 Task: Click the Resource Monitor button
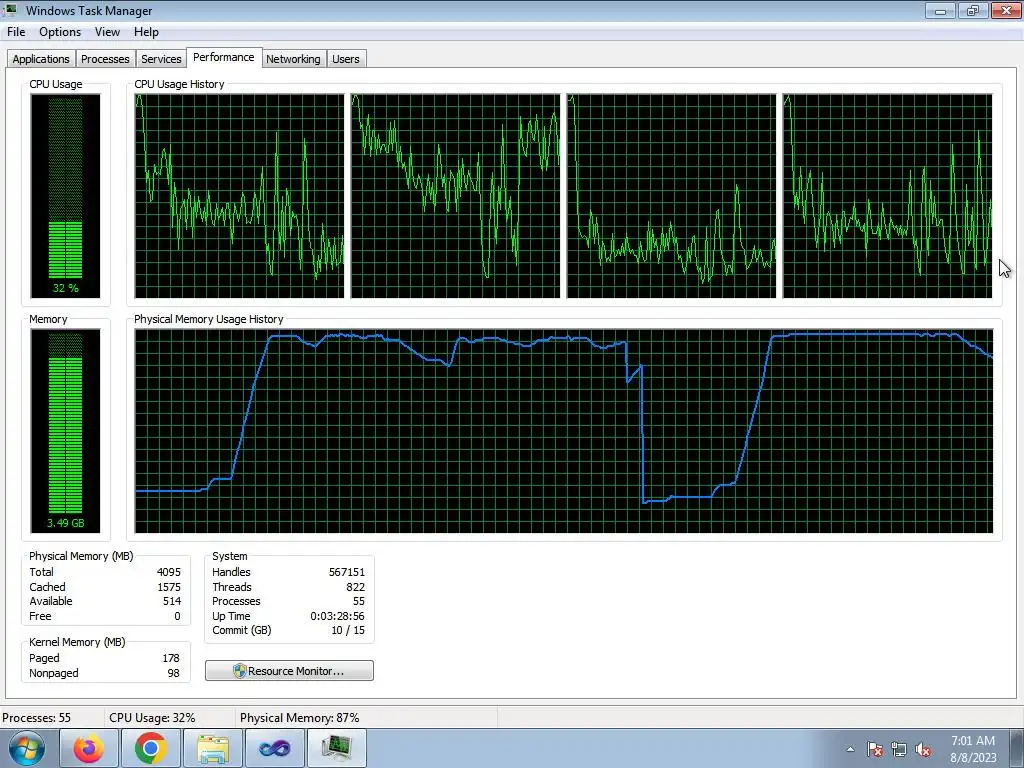pyautogui.click(x=289, y=671)
